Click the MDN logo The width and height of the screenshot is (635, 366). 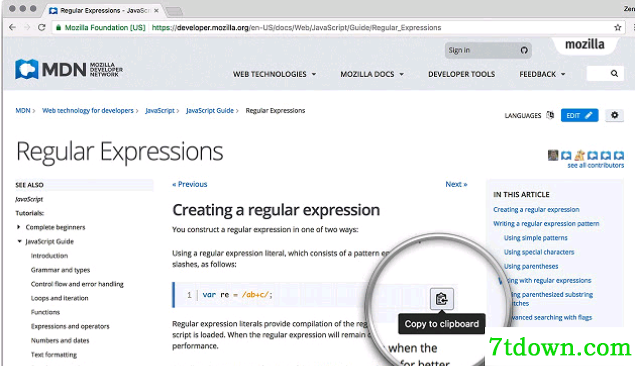pyautogui.click(x=69, y=69)
